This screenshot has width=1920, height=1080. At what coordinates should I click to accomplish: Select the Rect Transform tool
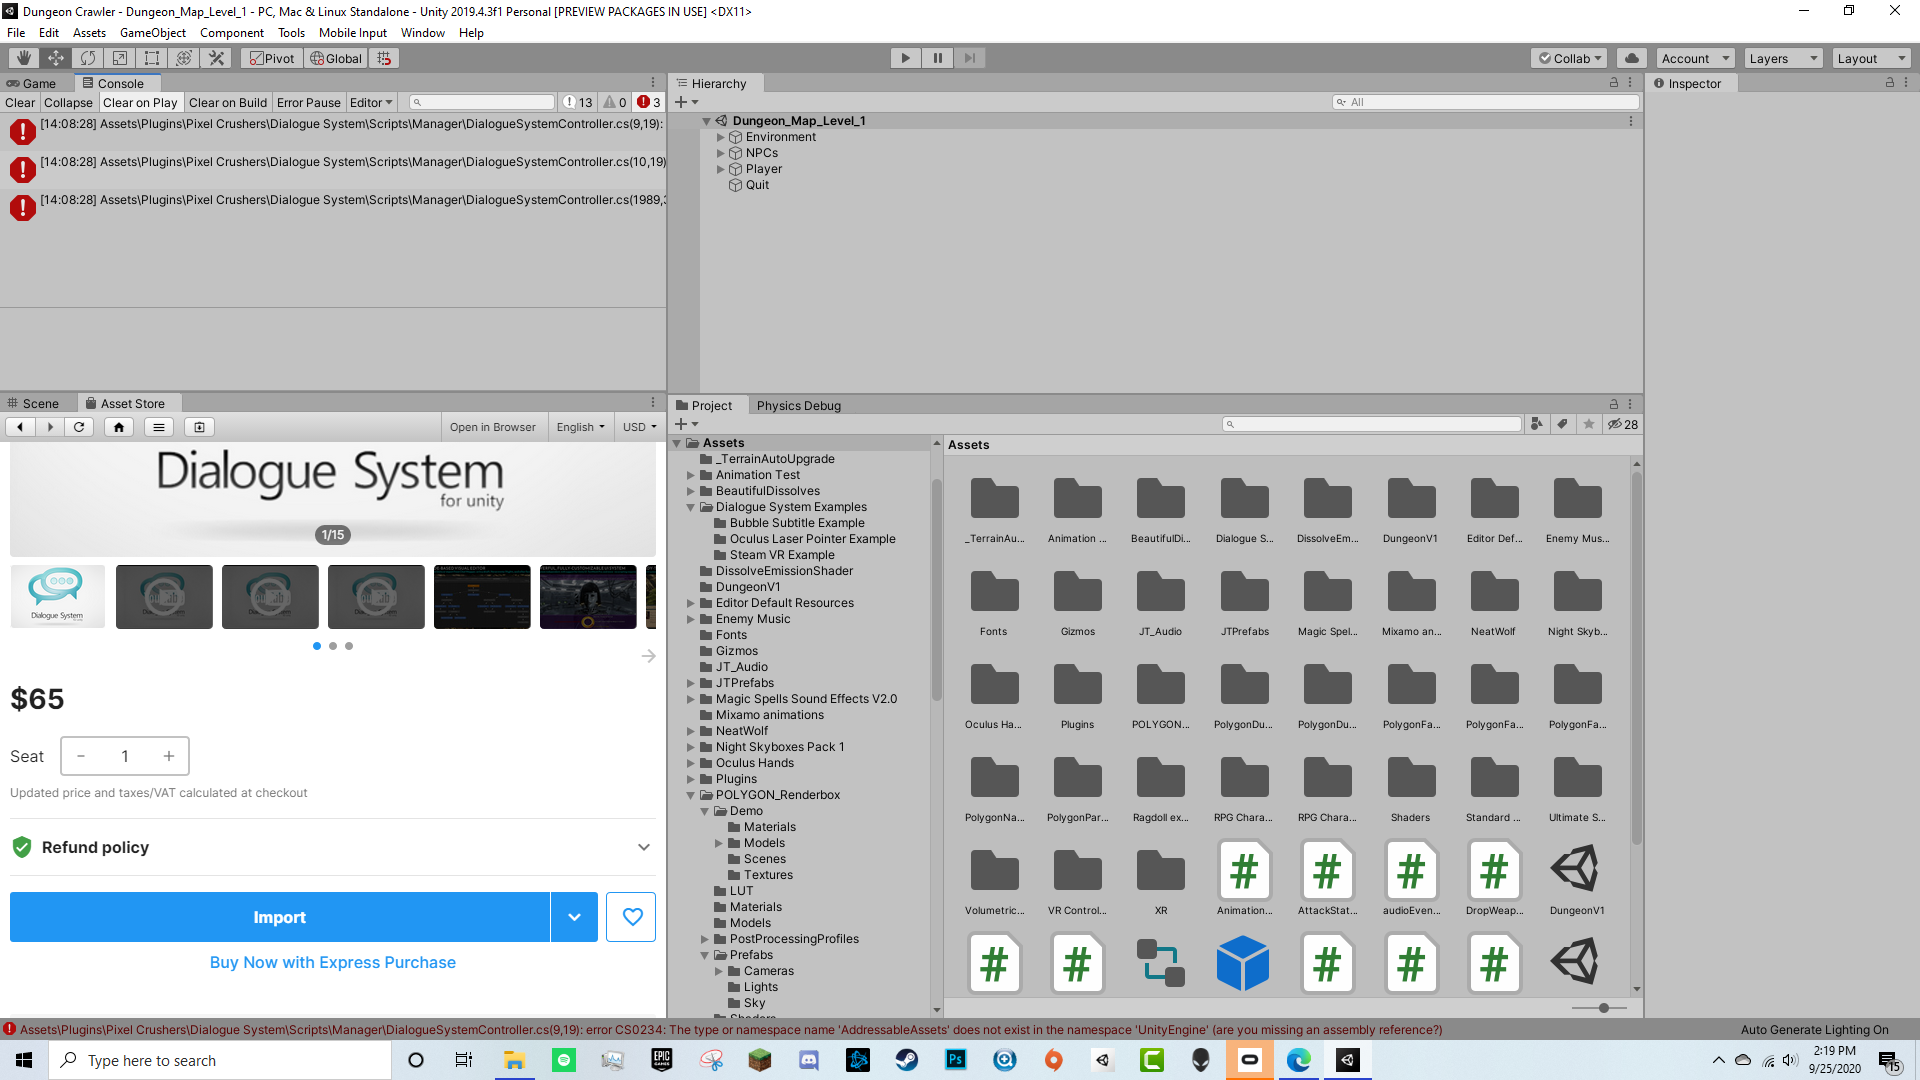click(x=152, y=58)
